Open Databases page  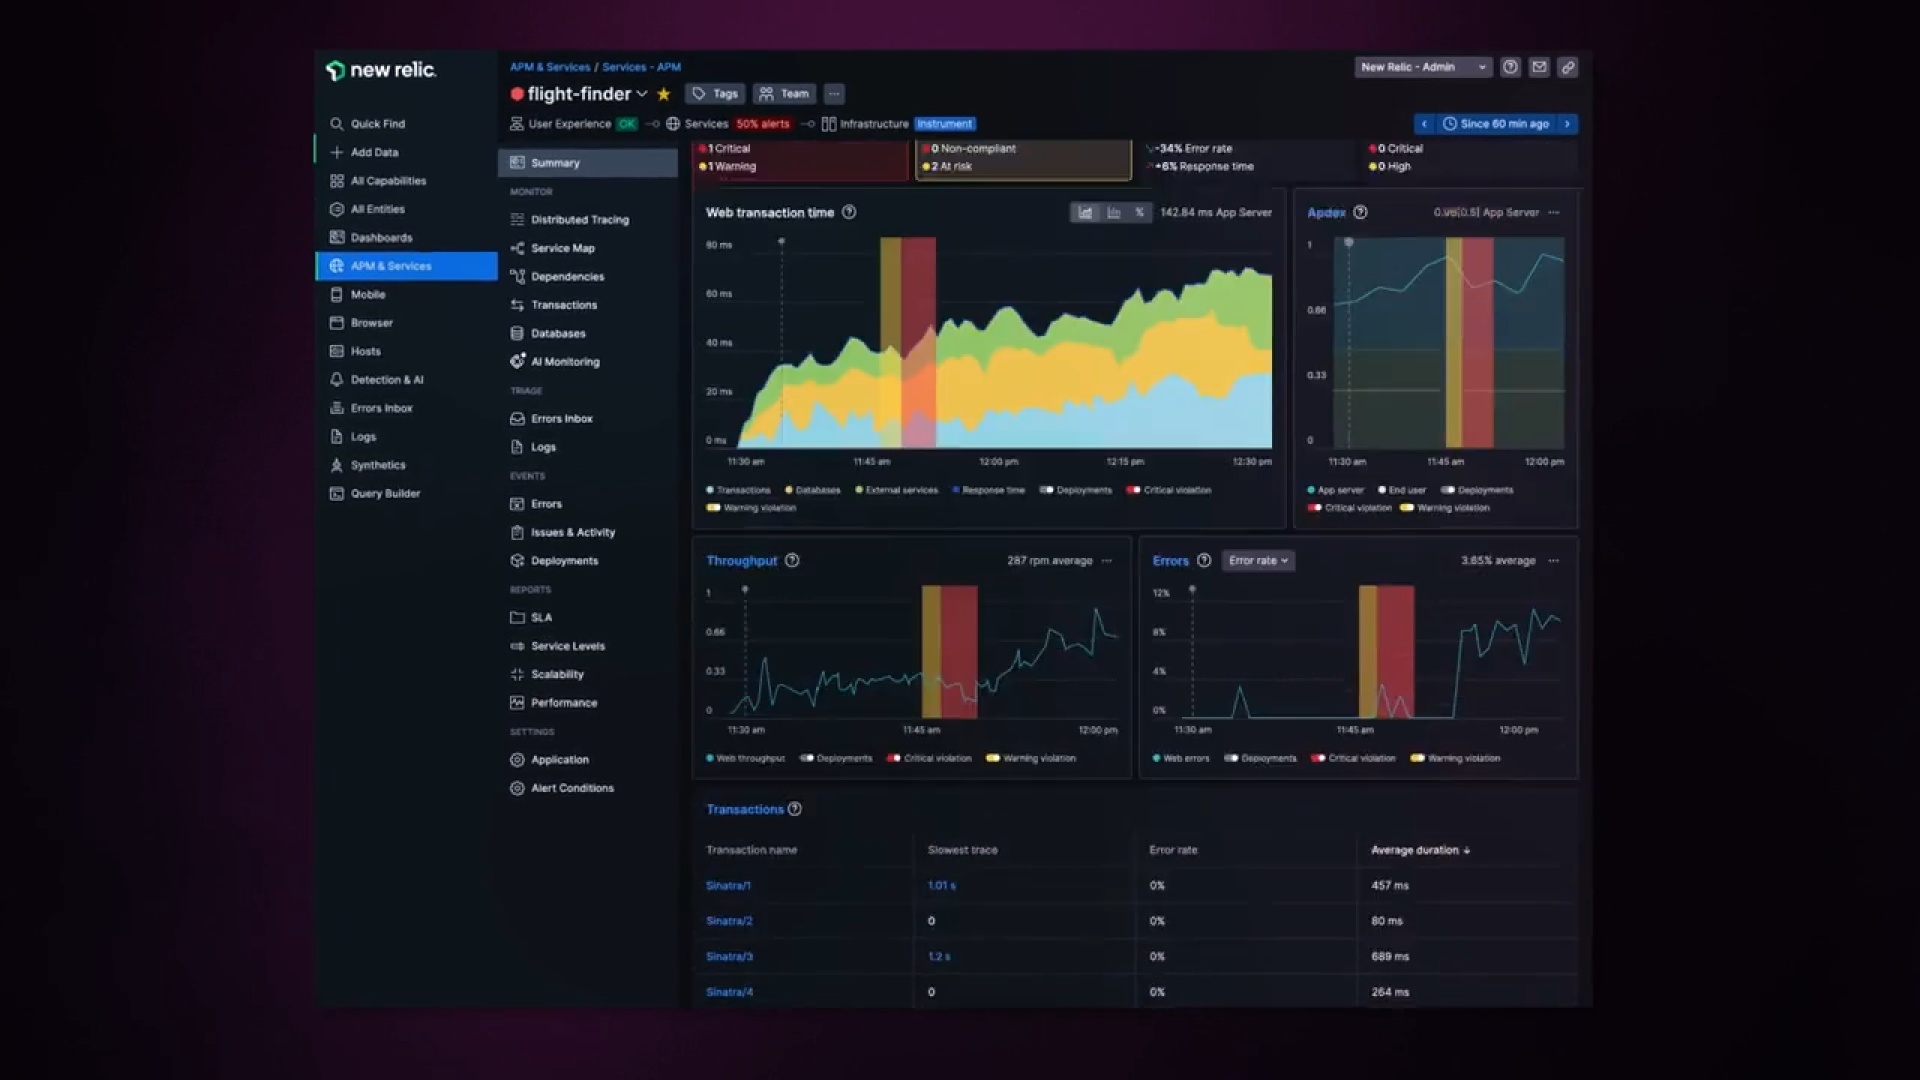(548, 334)
